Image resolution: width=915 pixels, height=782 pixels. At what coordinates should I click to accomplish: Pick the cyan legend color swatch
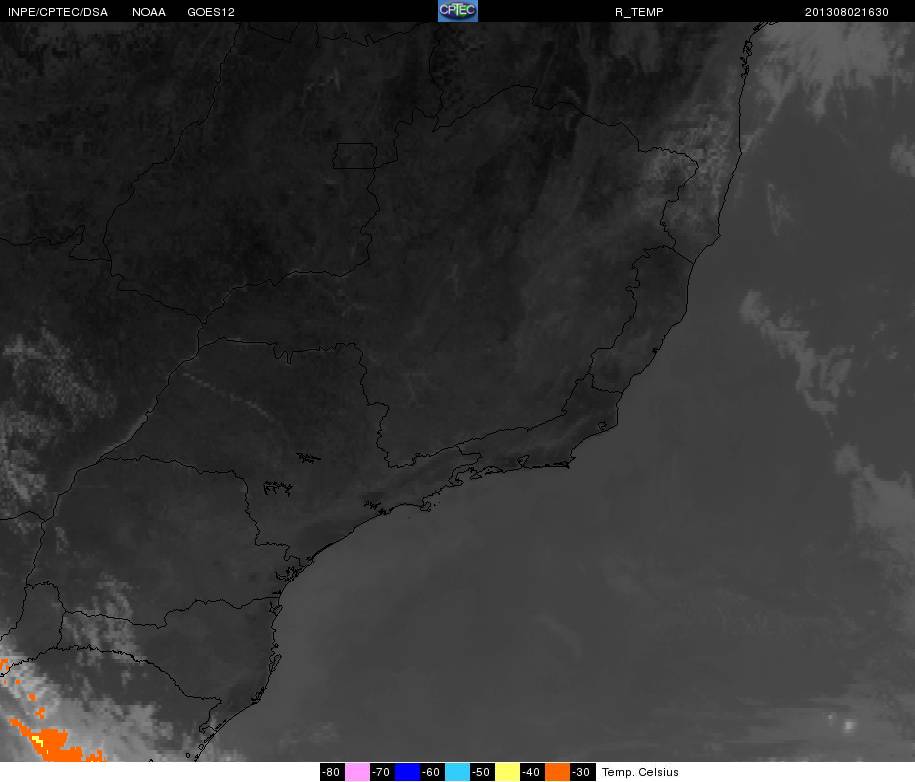click(457, 772)
